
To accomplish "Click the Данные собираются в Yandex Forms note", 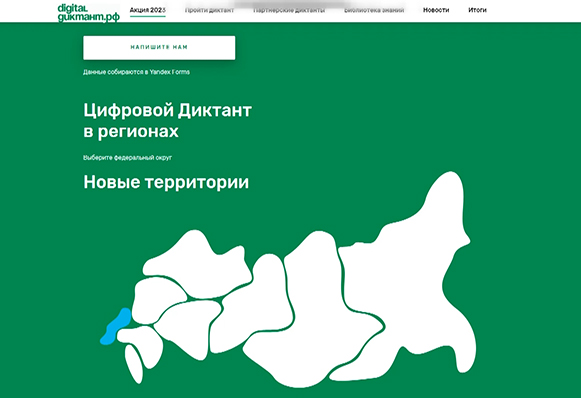I will (x=136, y=72).
